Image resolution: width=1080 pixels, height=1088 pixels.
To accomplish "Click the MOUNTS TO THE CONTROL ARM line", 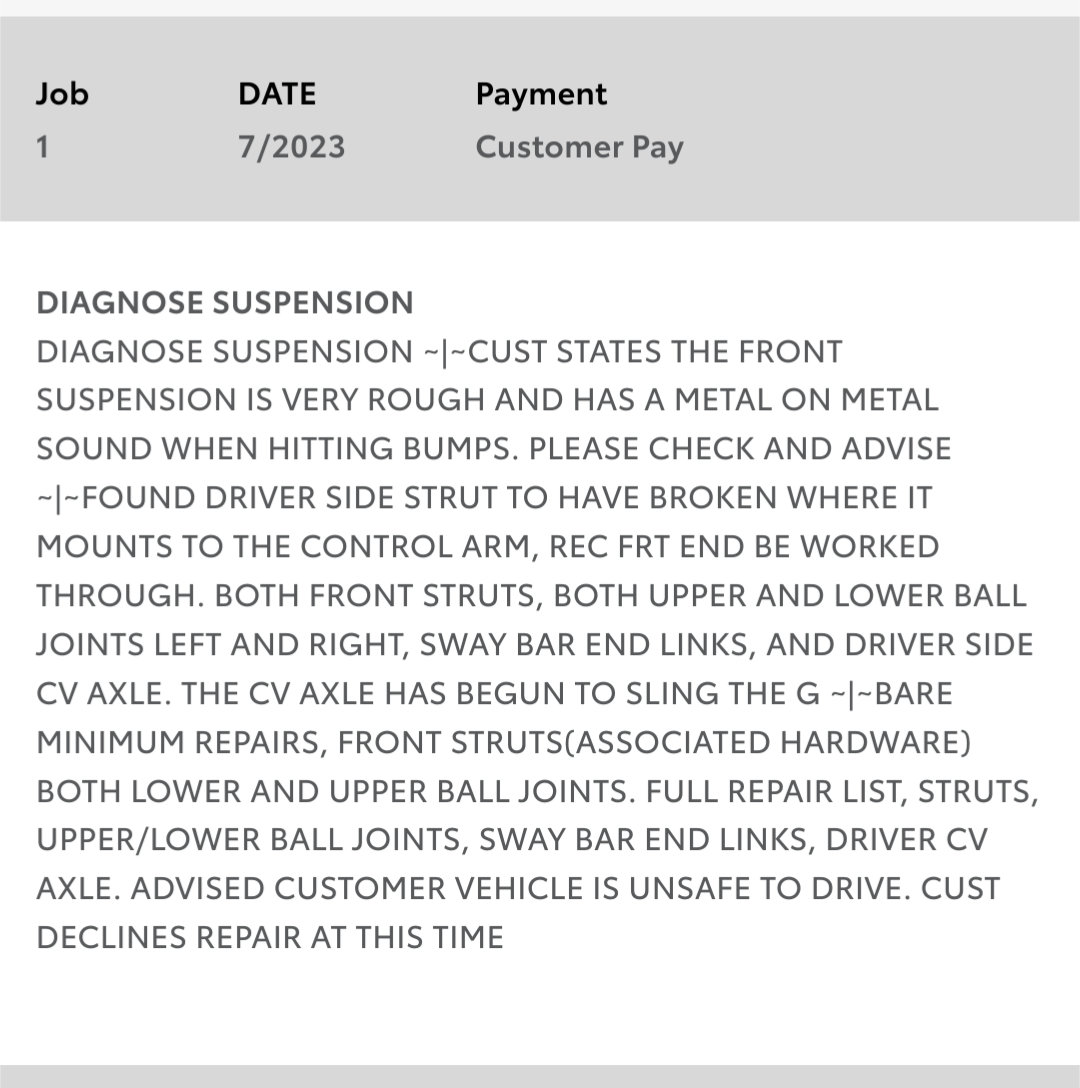I will coord(488,547).
